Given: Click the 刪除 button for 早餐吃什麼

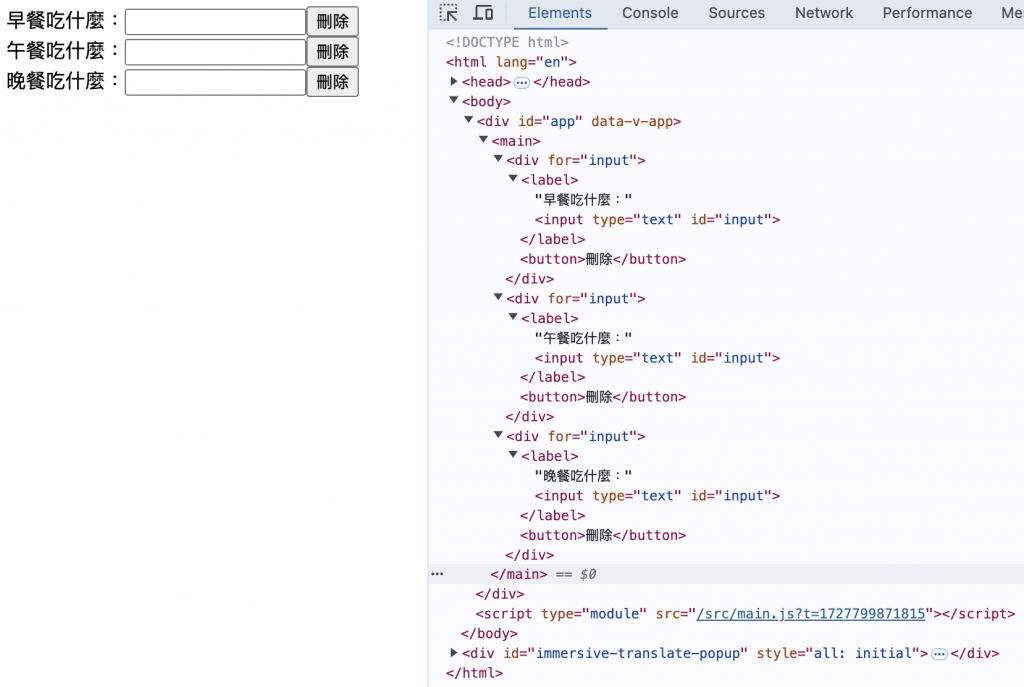Looking at the screenshot, I should 332,22.
